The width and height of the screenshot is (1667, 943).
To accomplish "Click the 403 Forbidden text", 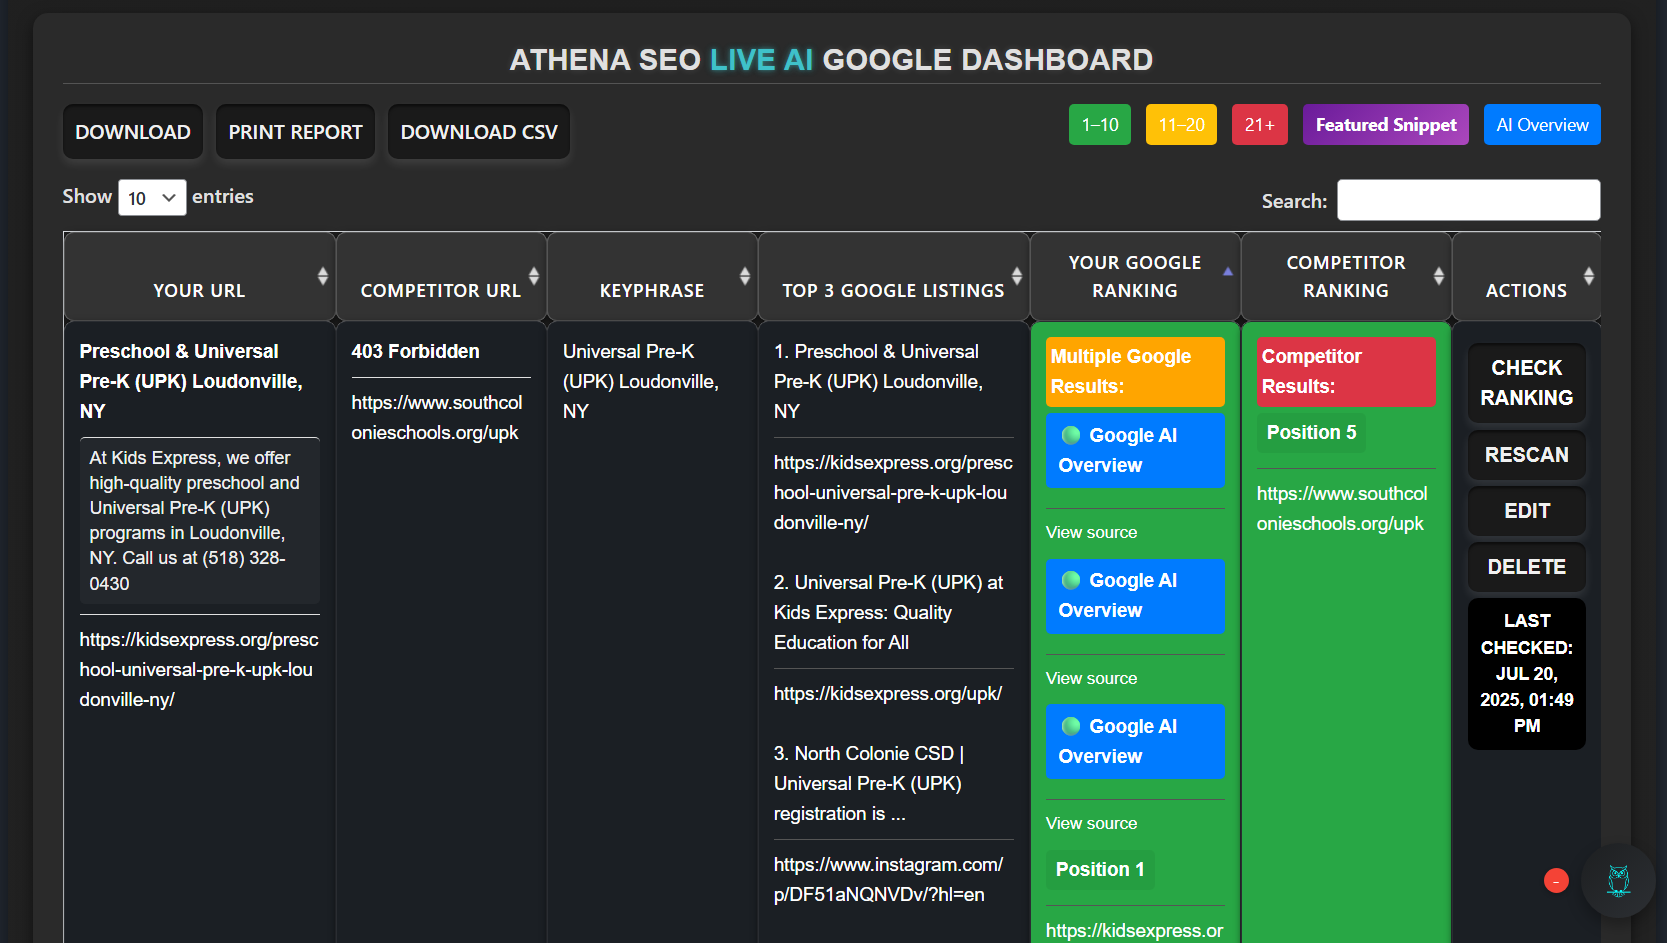I will coord(415,352).
